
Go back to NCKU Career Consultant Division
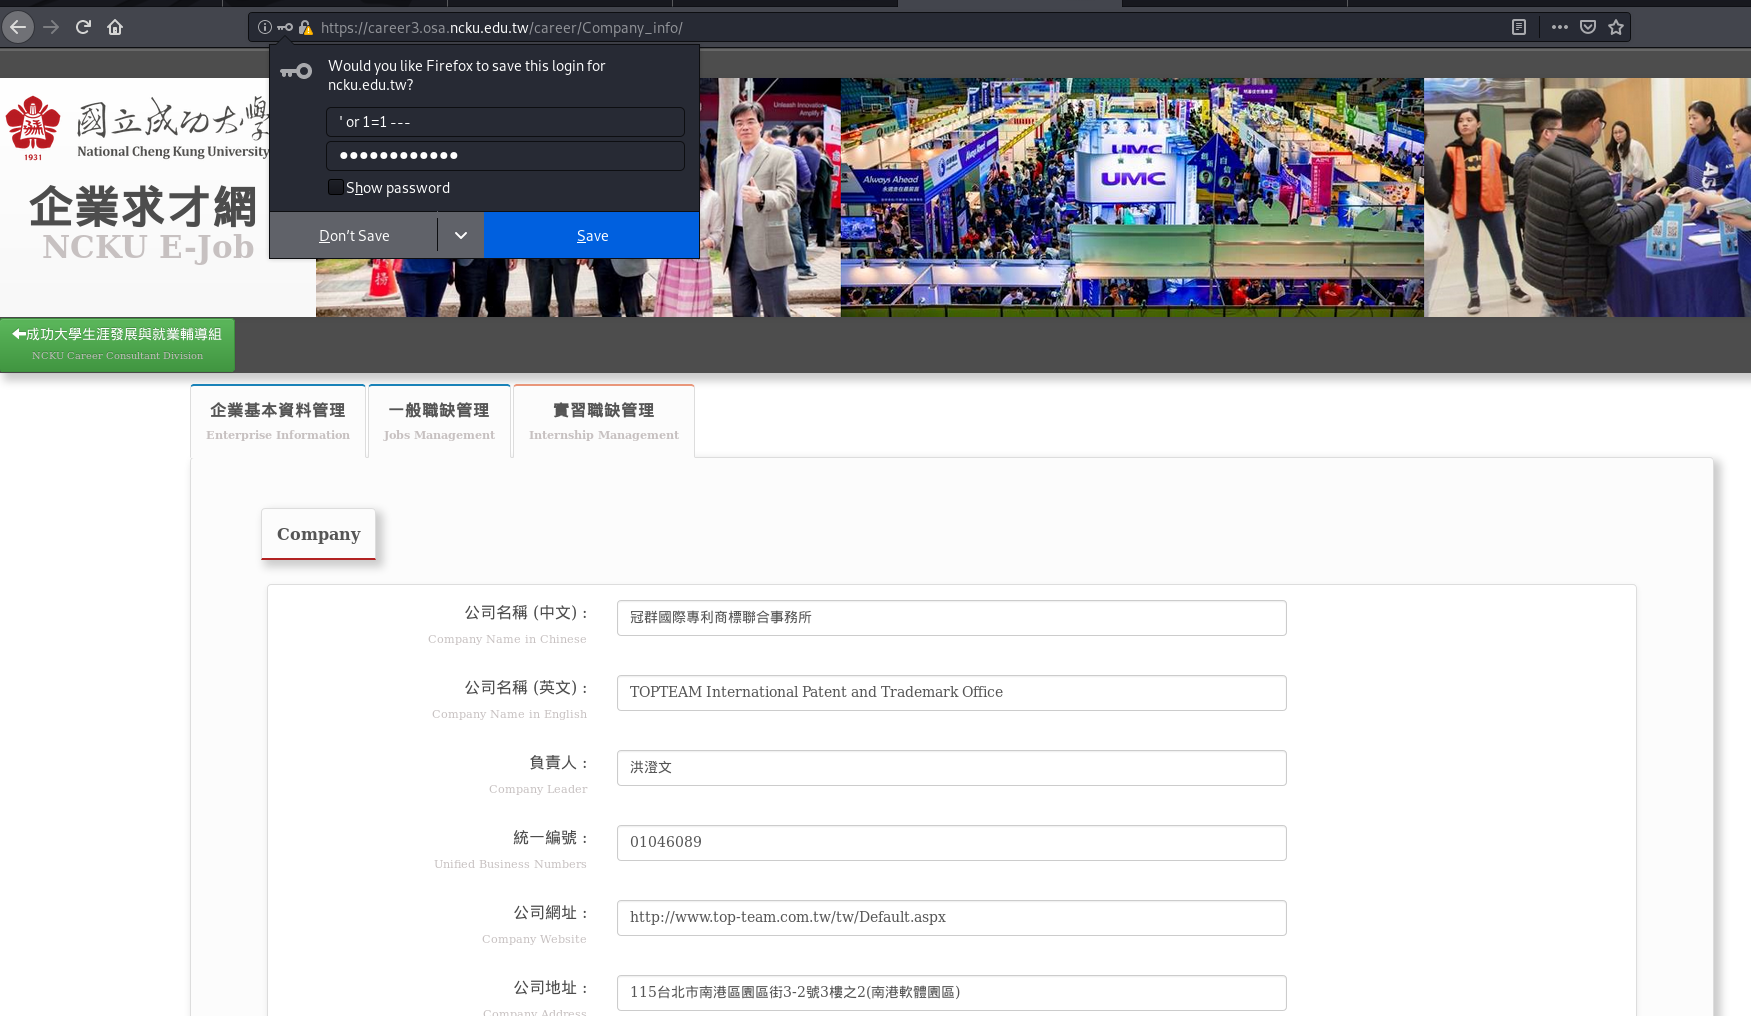point(117,344)
